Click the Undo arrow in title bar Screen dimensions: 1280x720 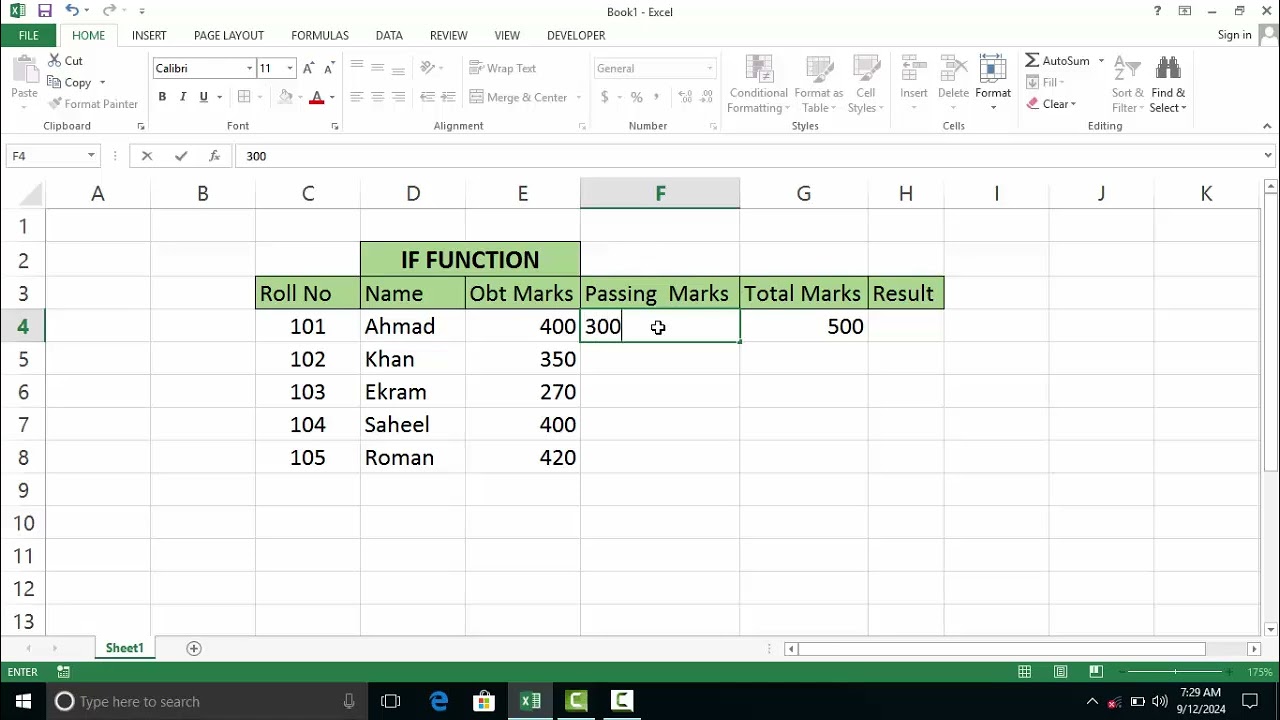point(72,11)
